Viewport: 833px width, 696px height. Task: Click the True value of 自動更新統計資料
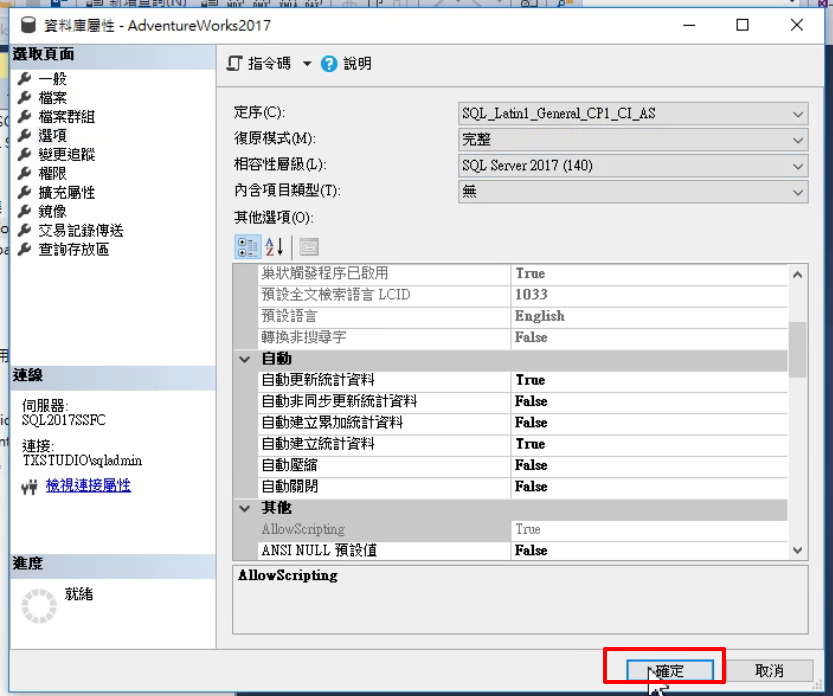(530, 380)
